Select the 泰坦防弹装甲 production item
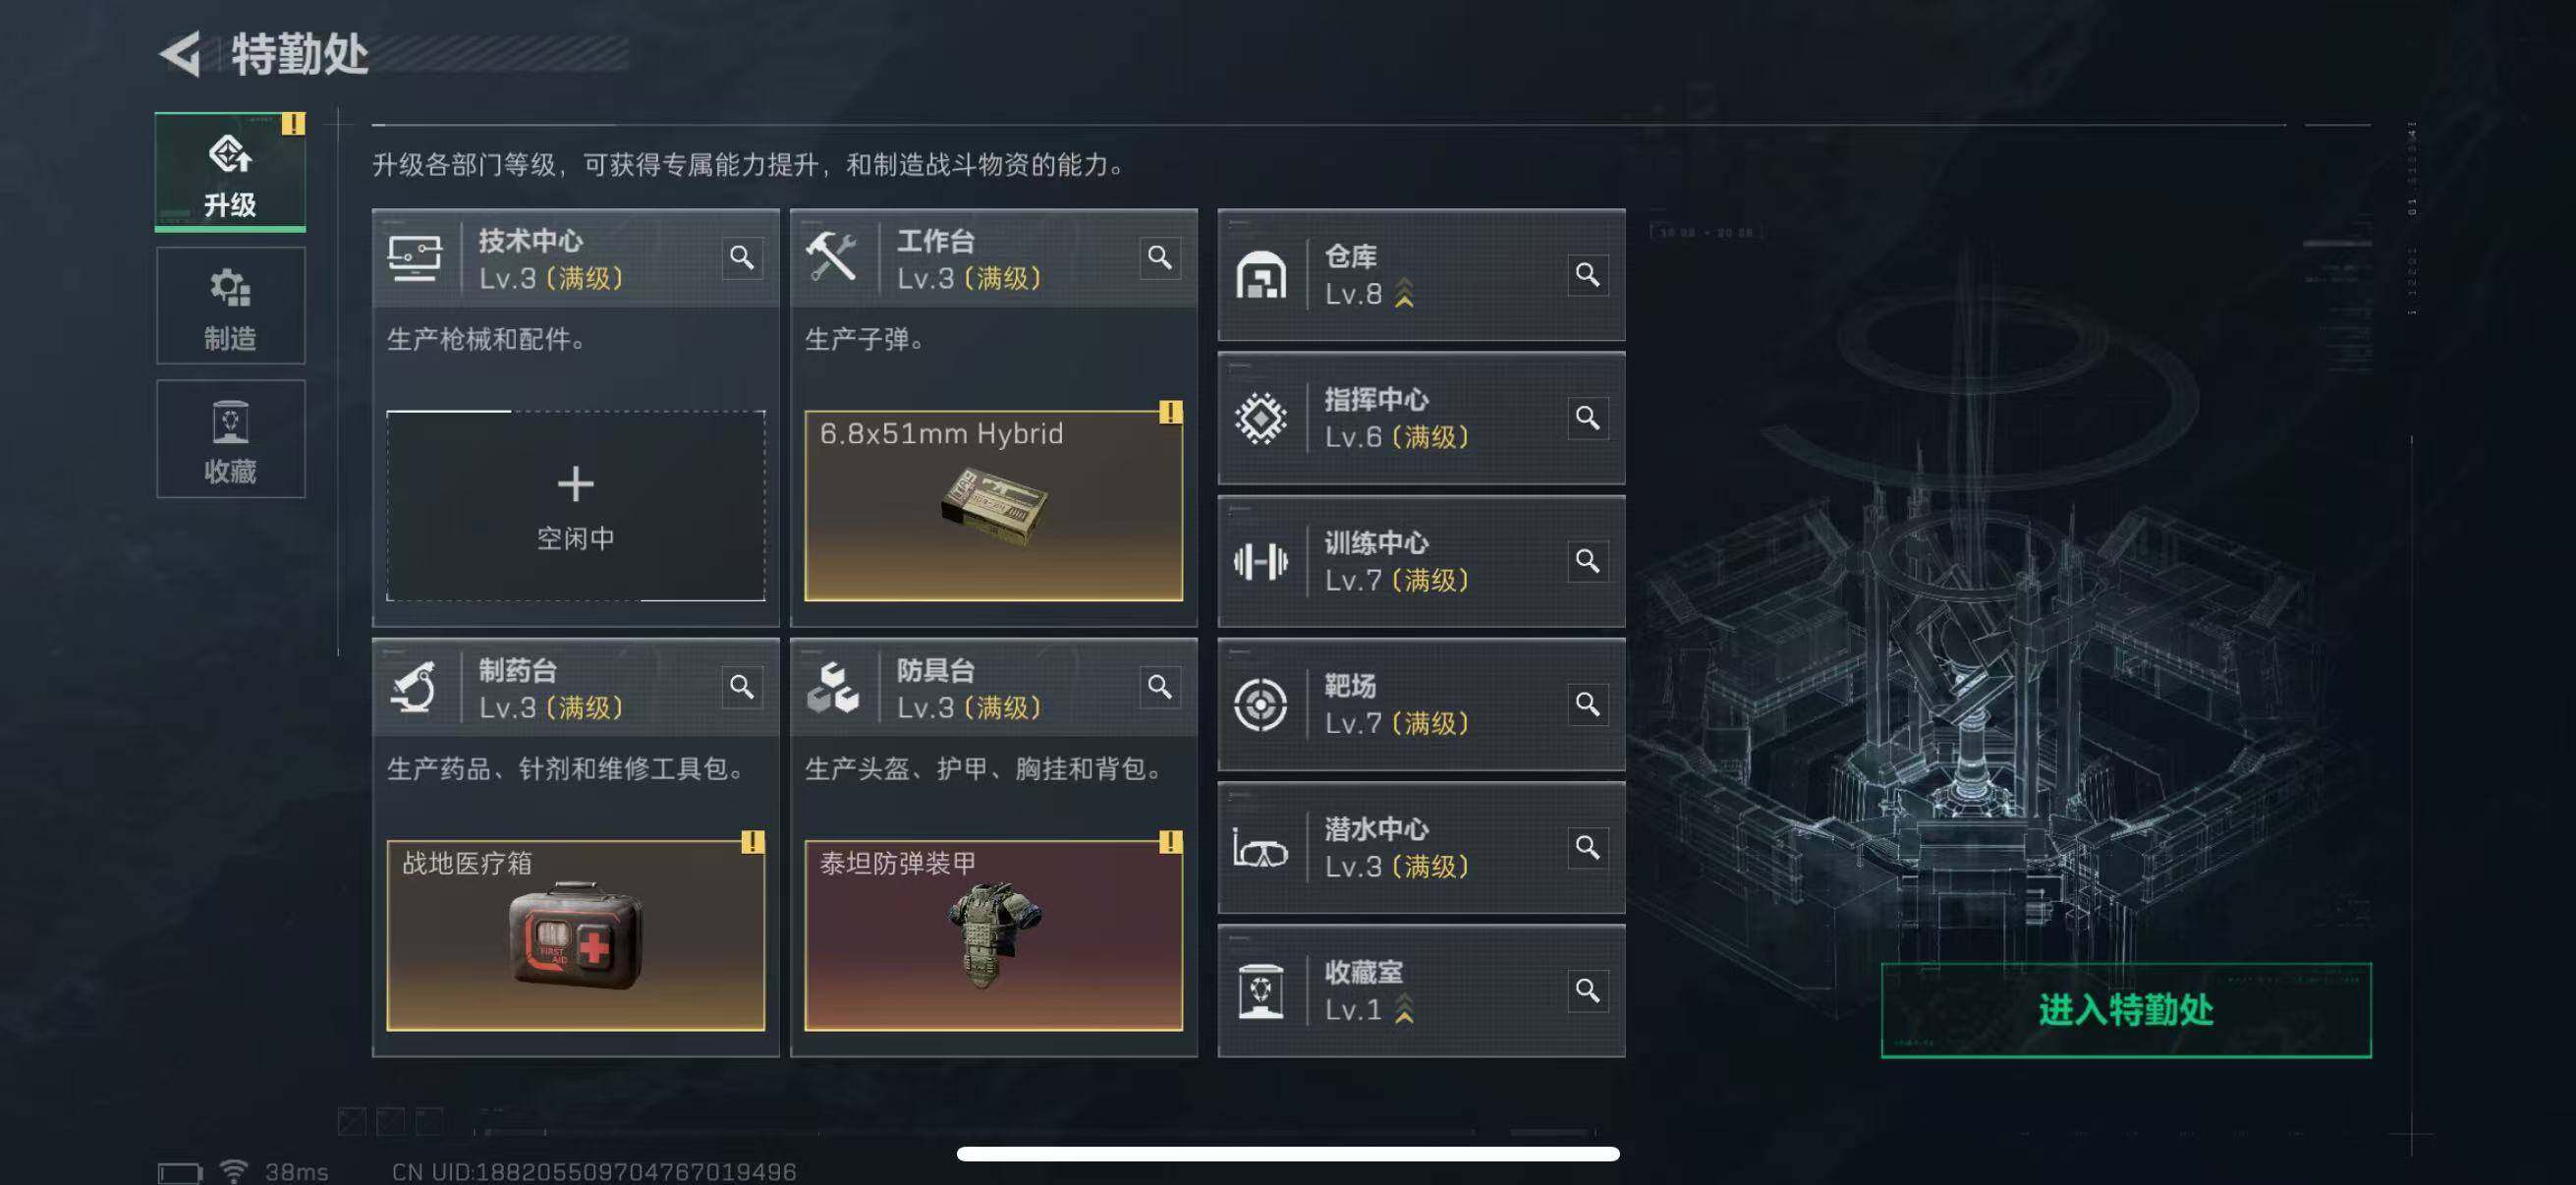 click(994, 935)
